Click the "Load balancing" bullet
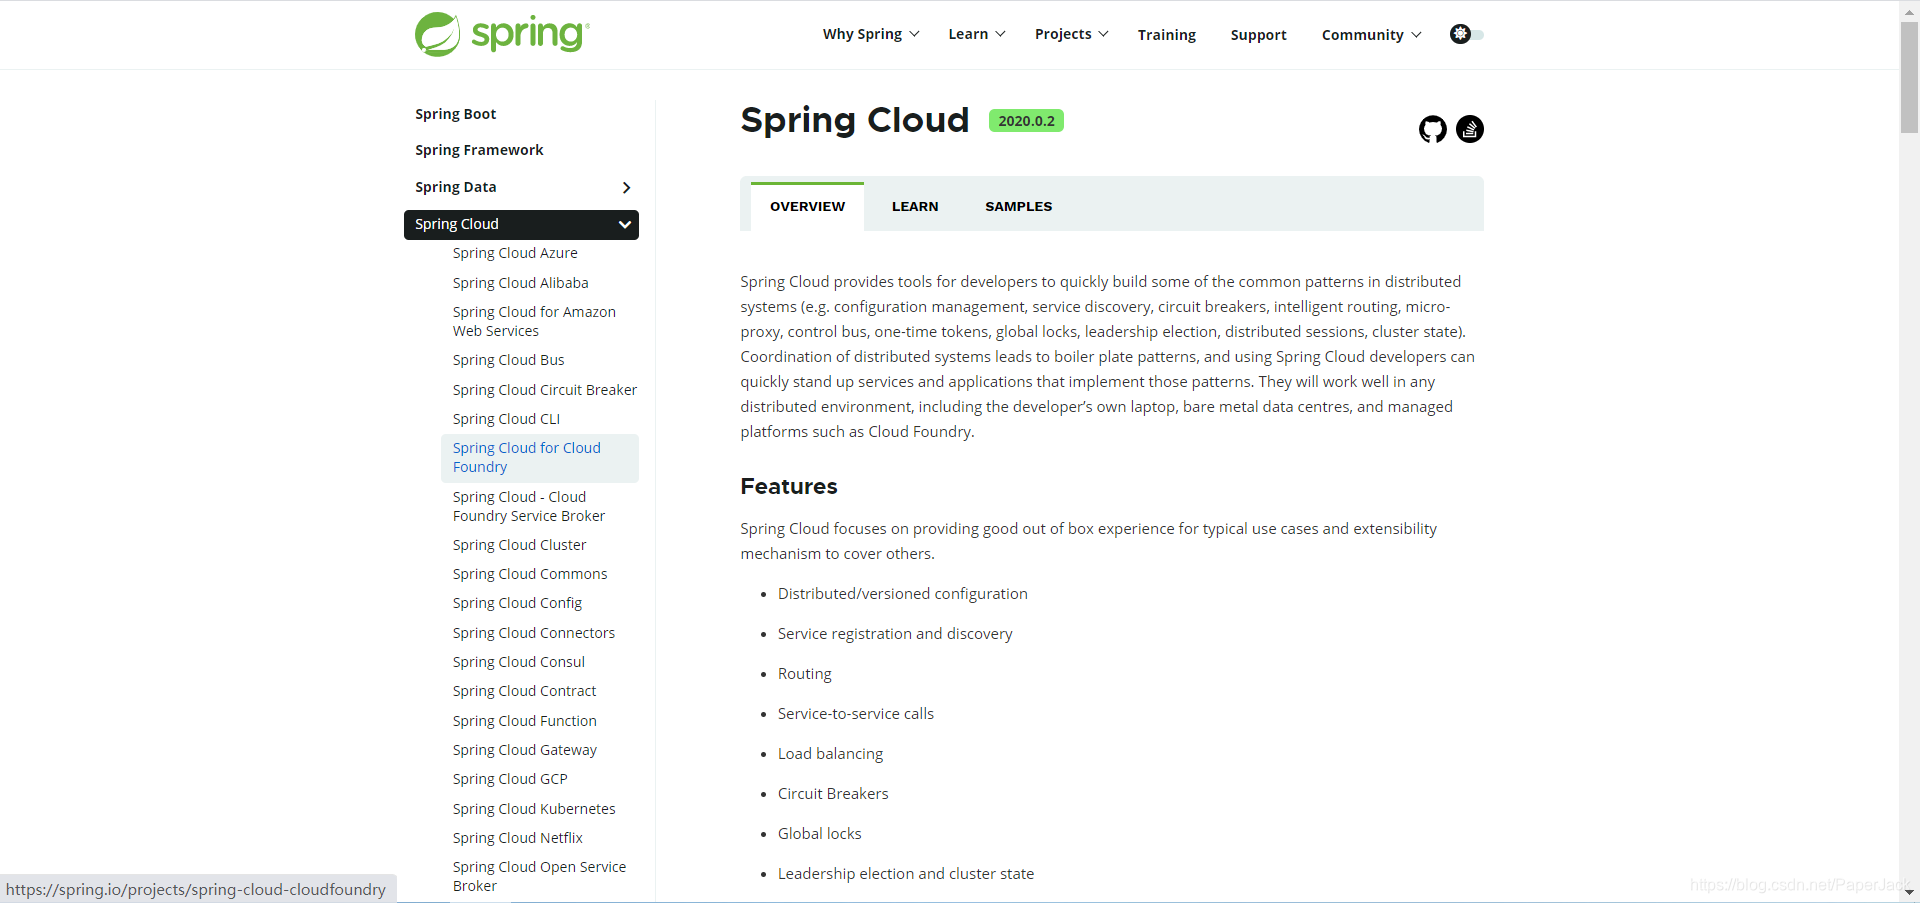 [830, 754]
